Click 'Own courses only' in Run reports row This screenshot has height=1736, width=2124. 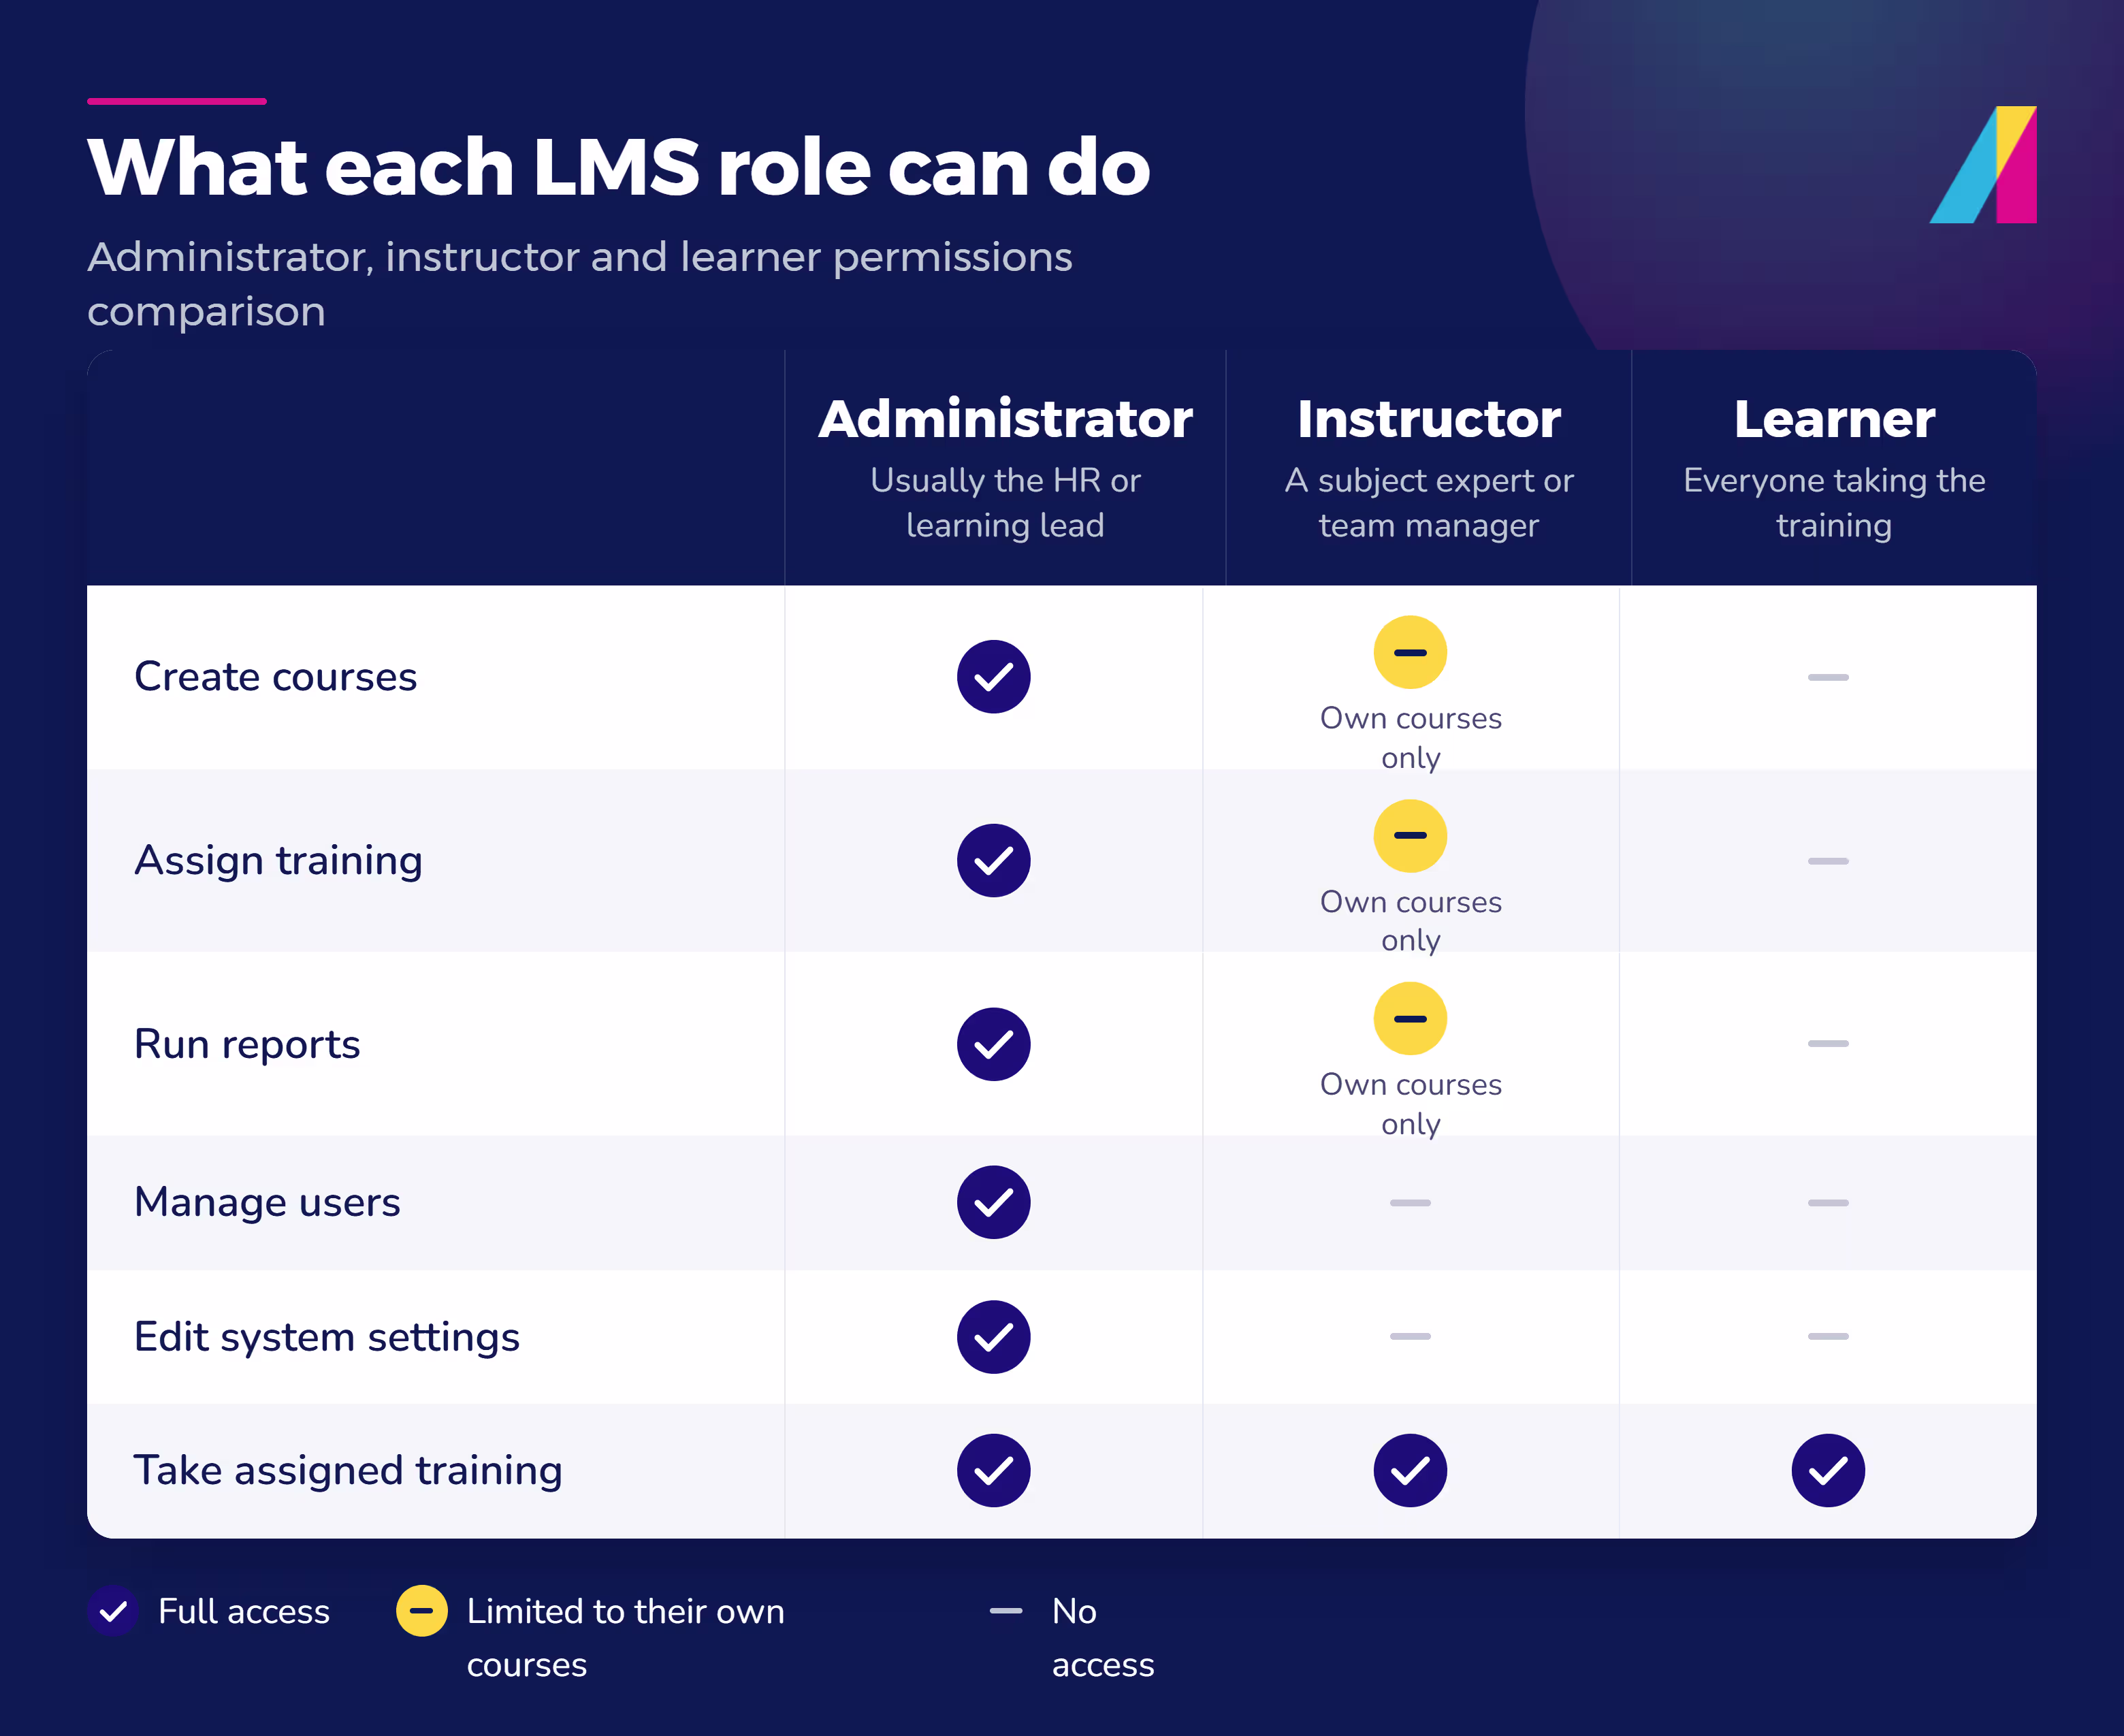point(1410,1104)
